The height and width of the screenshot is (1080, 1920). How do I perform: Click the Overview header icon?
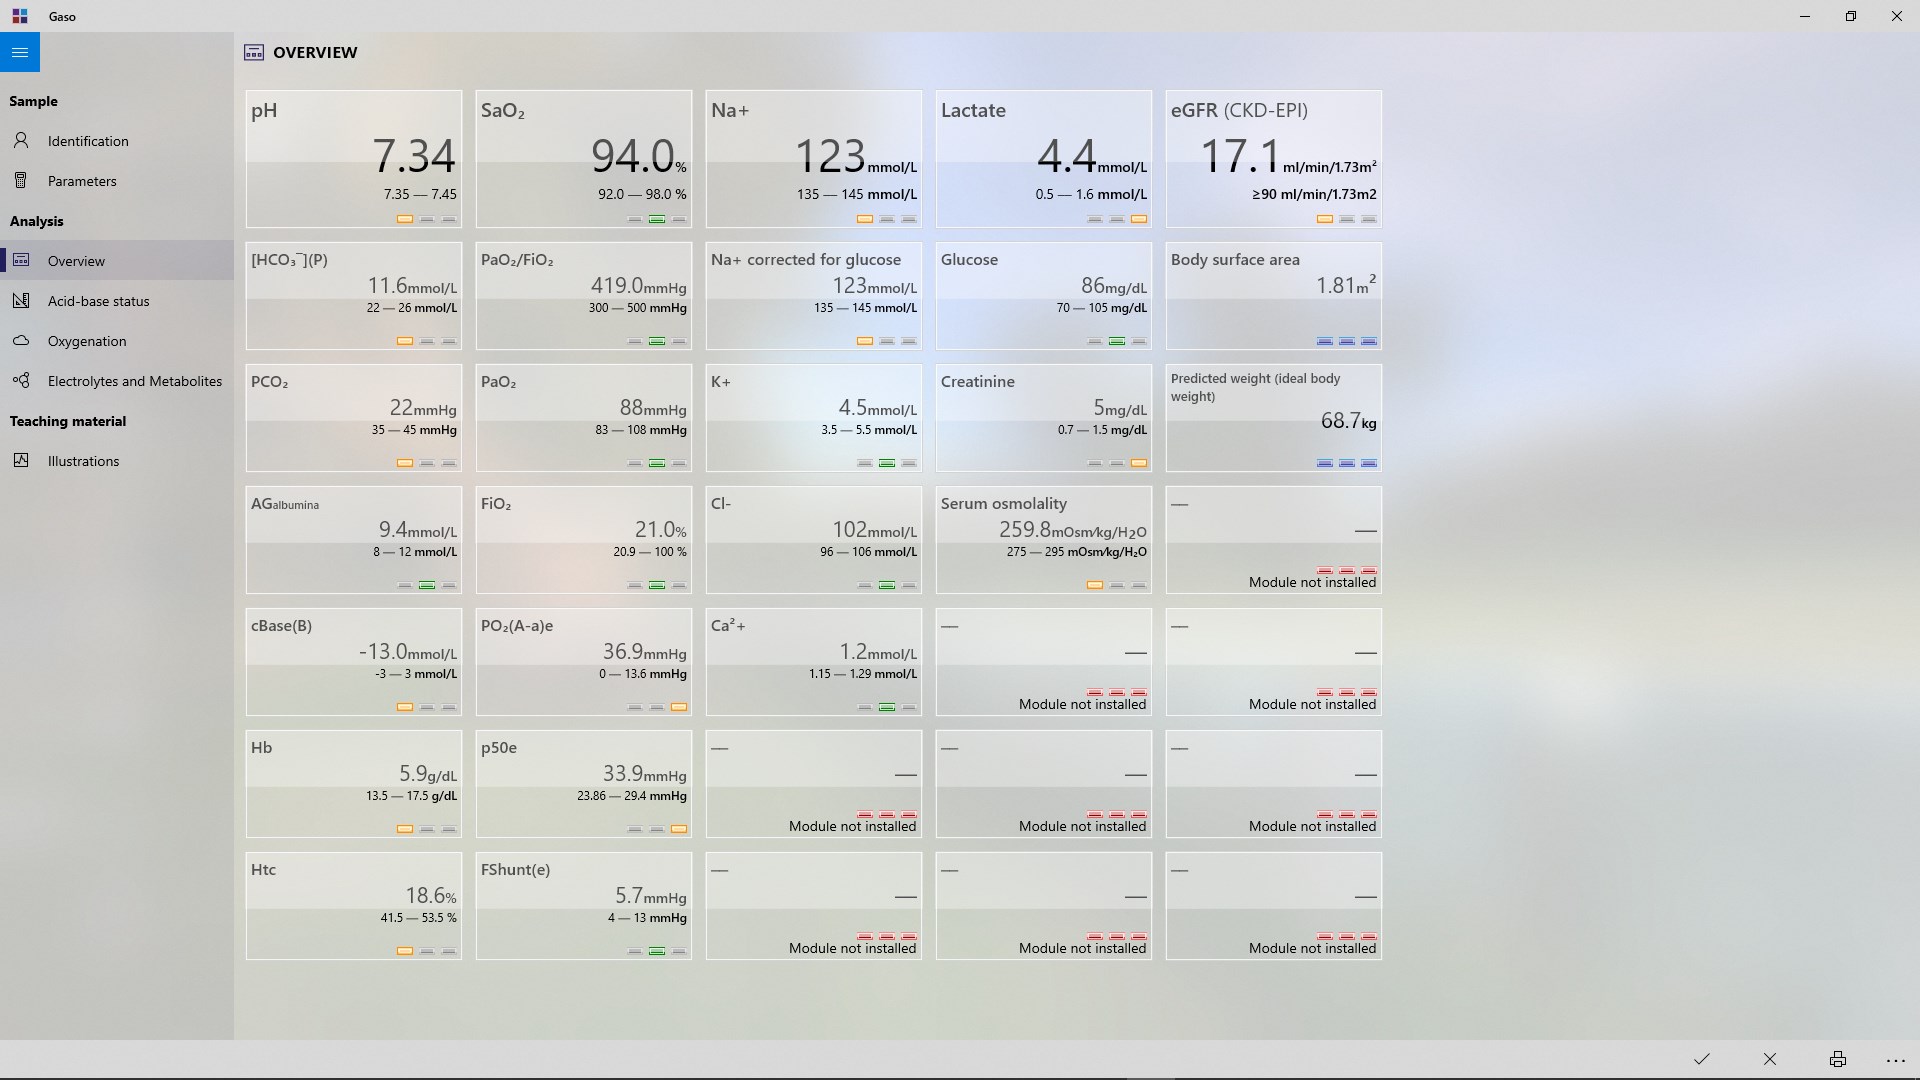254,52
